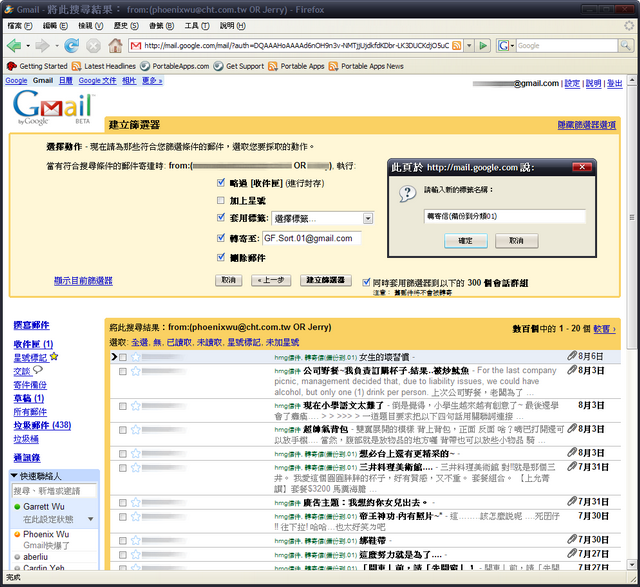Click the green Go arrow button
Screen dimensions: 640x587
pos(483,45)
